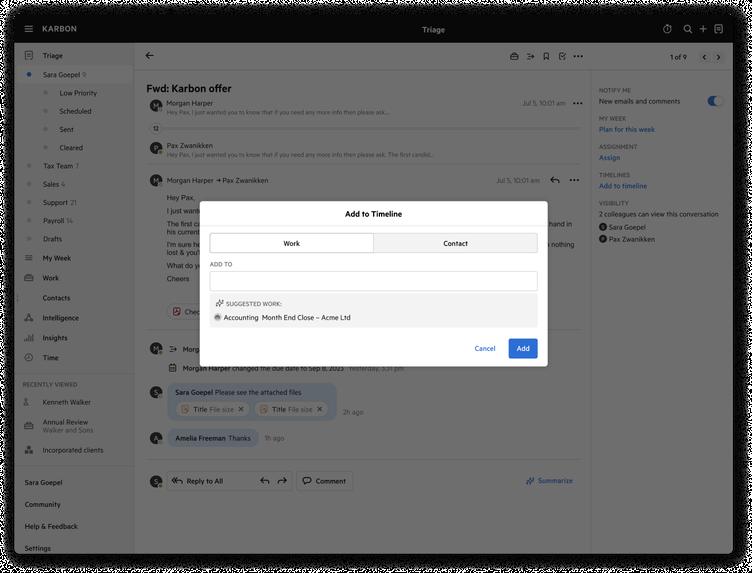Click the Assign link

pos(609,158)
